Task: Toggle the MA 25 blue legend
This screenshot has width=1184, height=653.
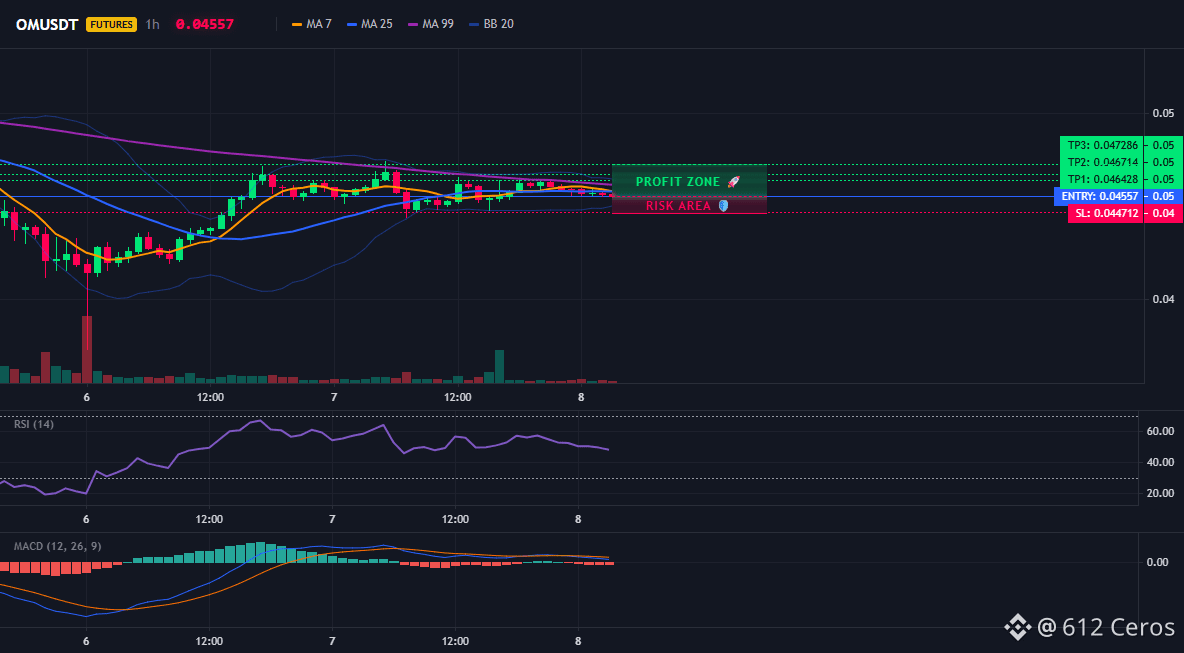Action: (x=369, y=24)
